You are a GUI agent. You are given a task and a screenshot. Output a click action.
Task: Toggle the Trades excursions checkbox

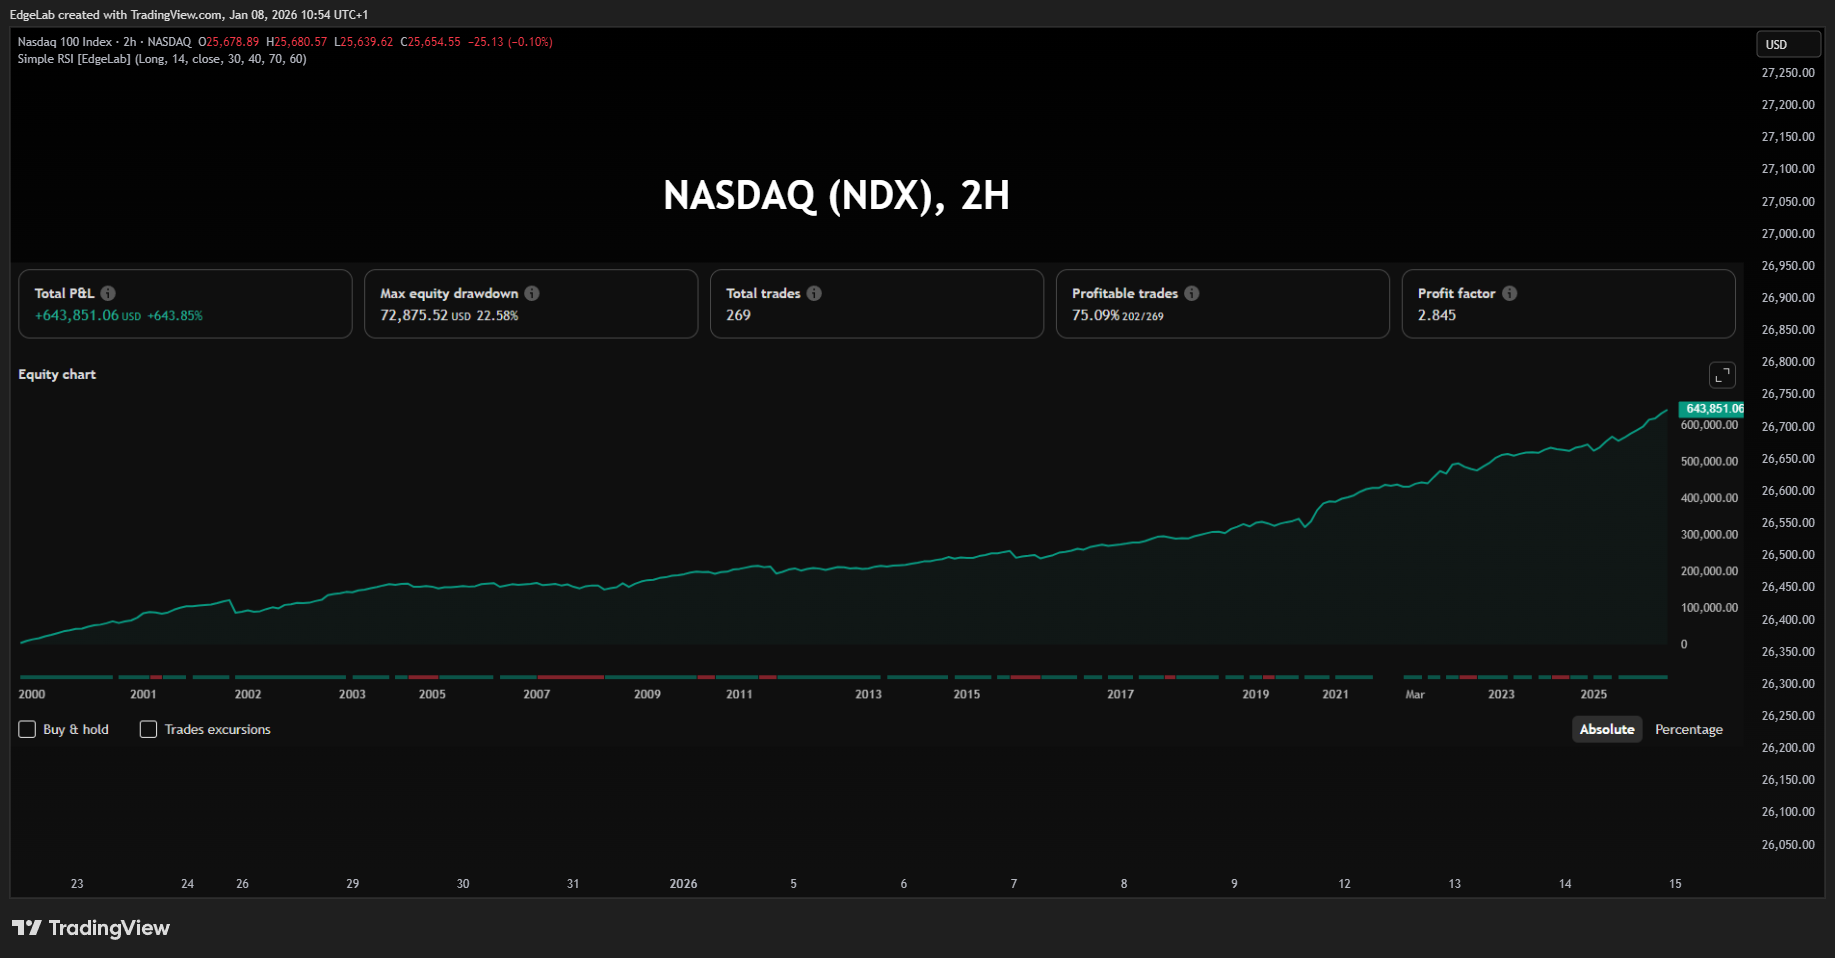click(148, 729)
